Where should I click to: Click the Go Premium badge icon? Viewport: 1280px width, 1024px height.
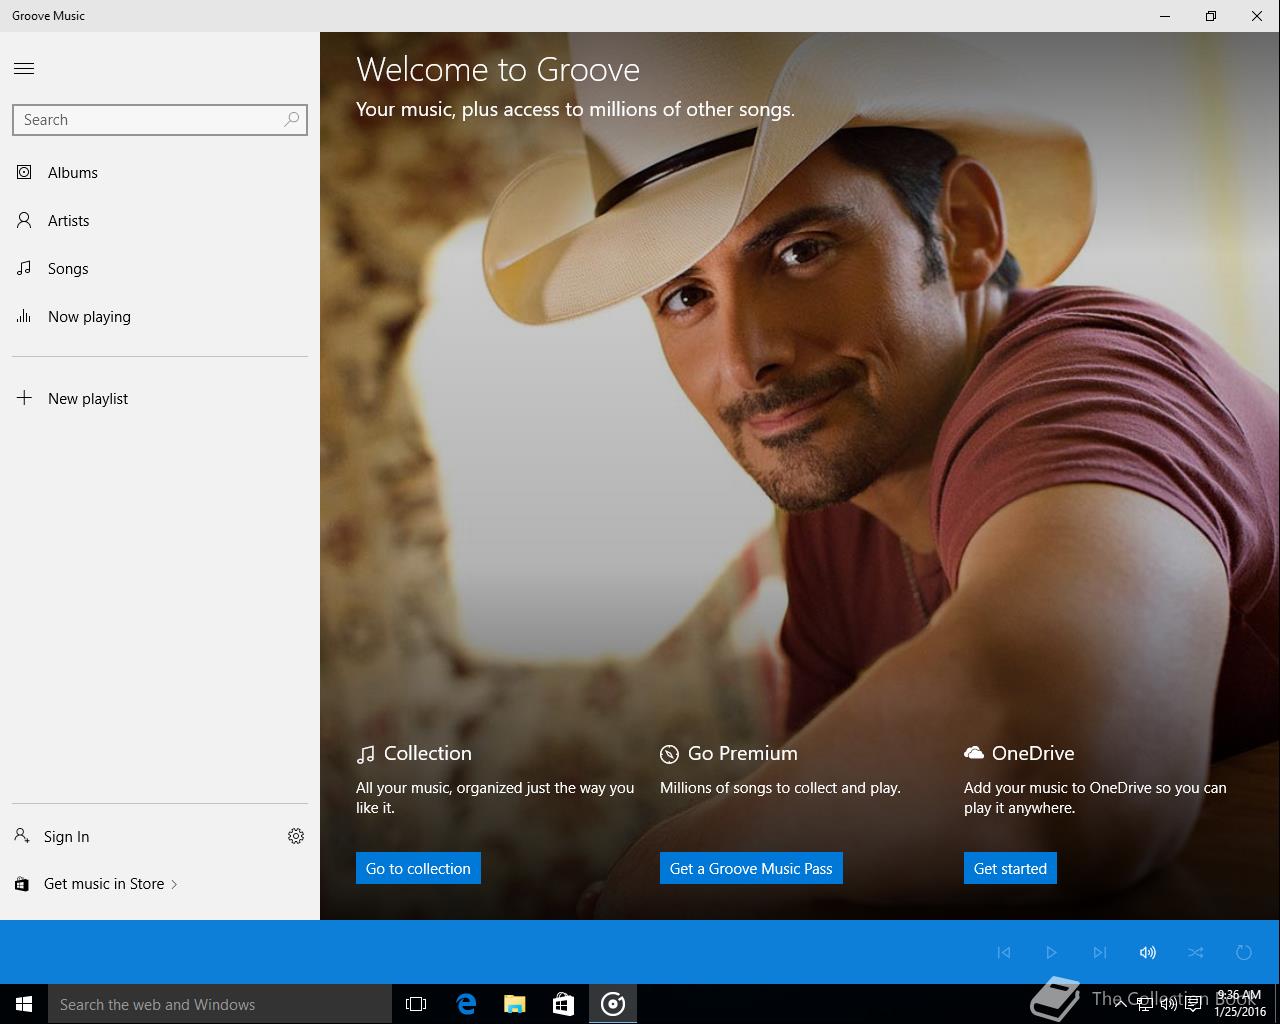[669, 754]
